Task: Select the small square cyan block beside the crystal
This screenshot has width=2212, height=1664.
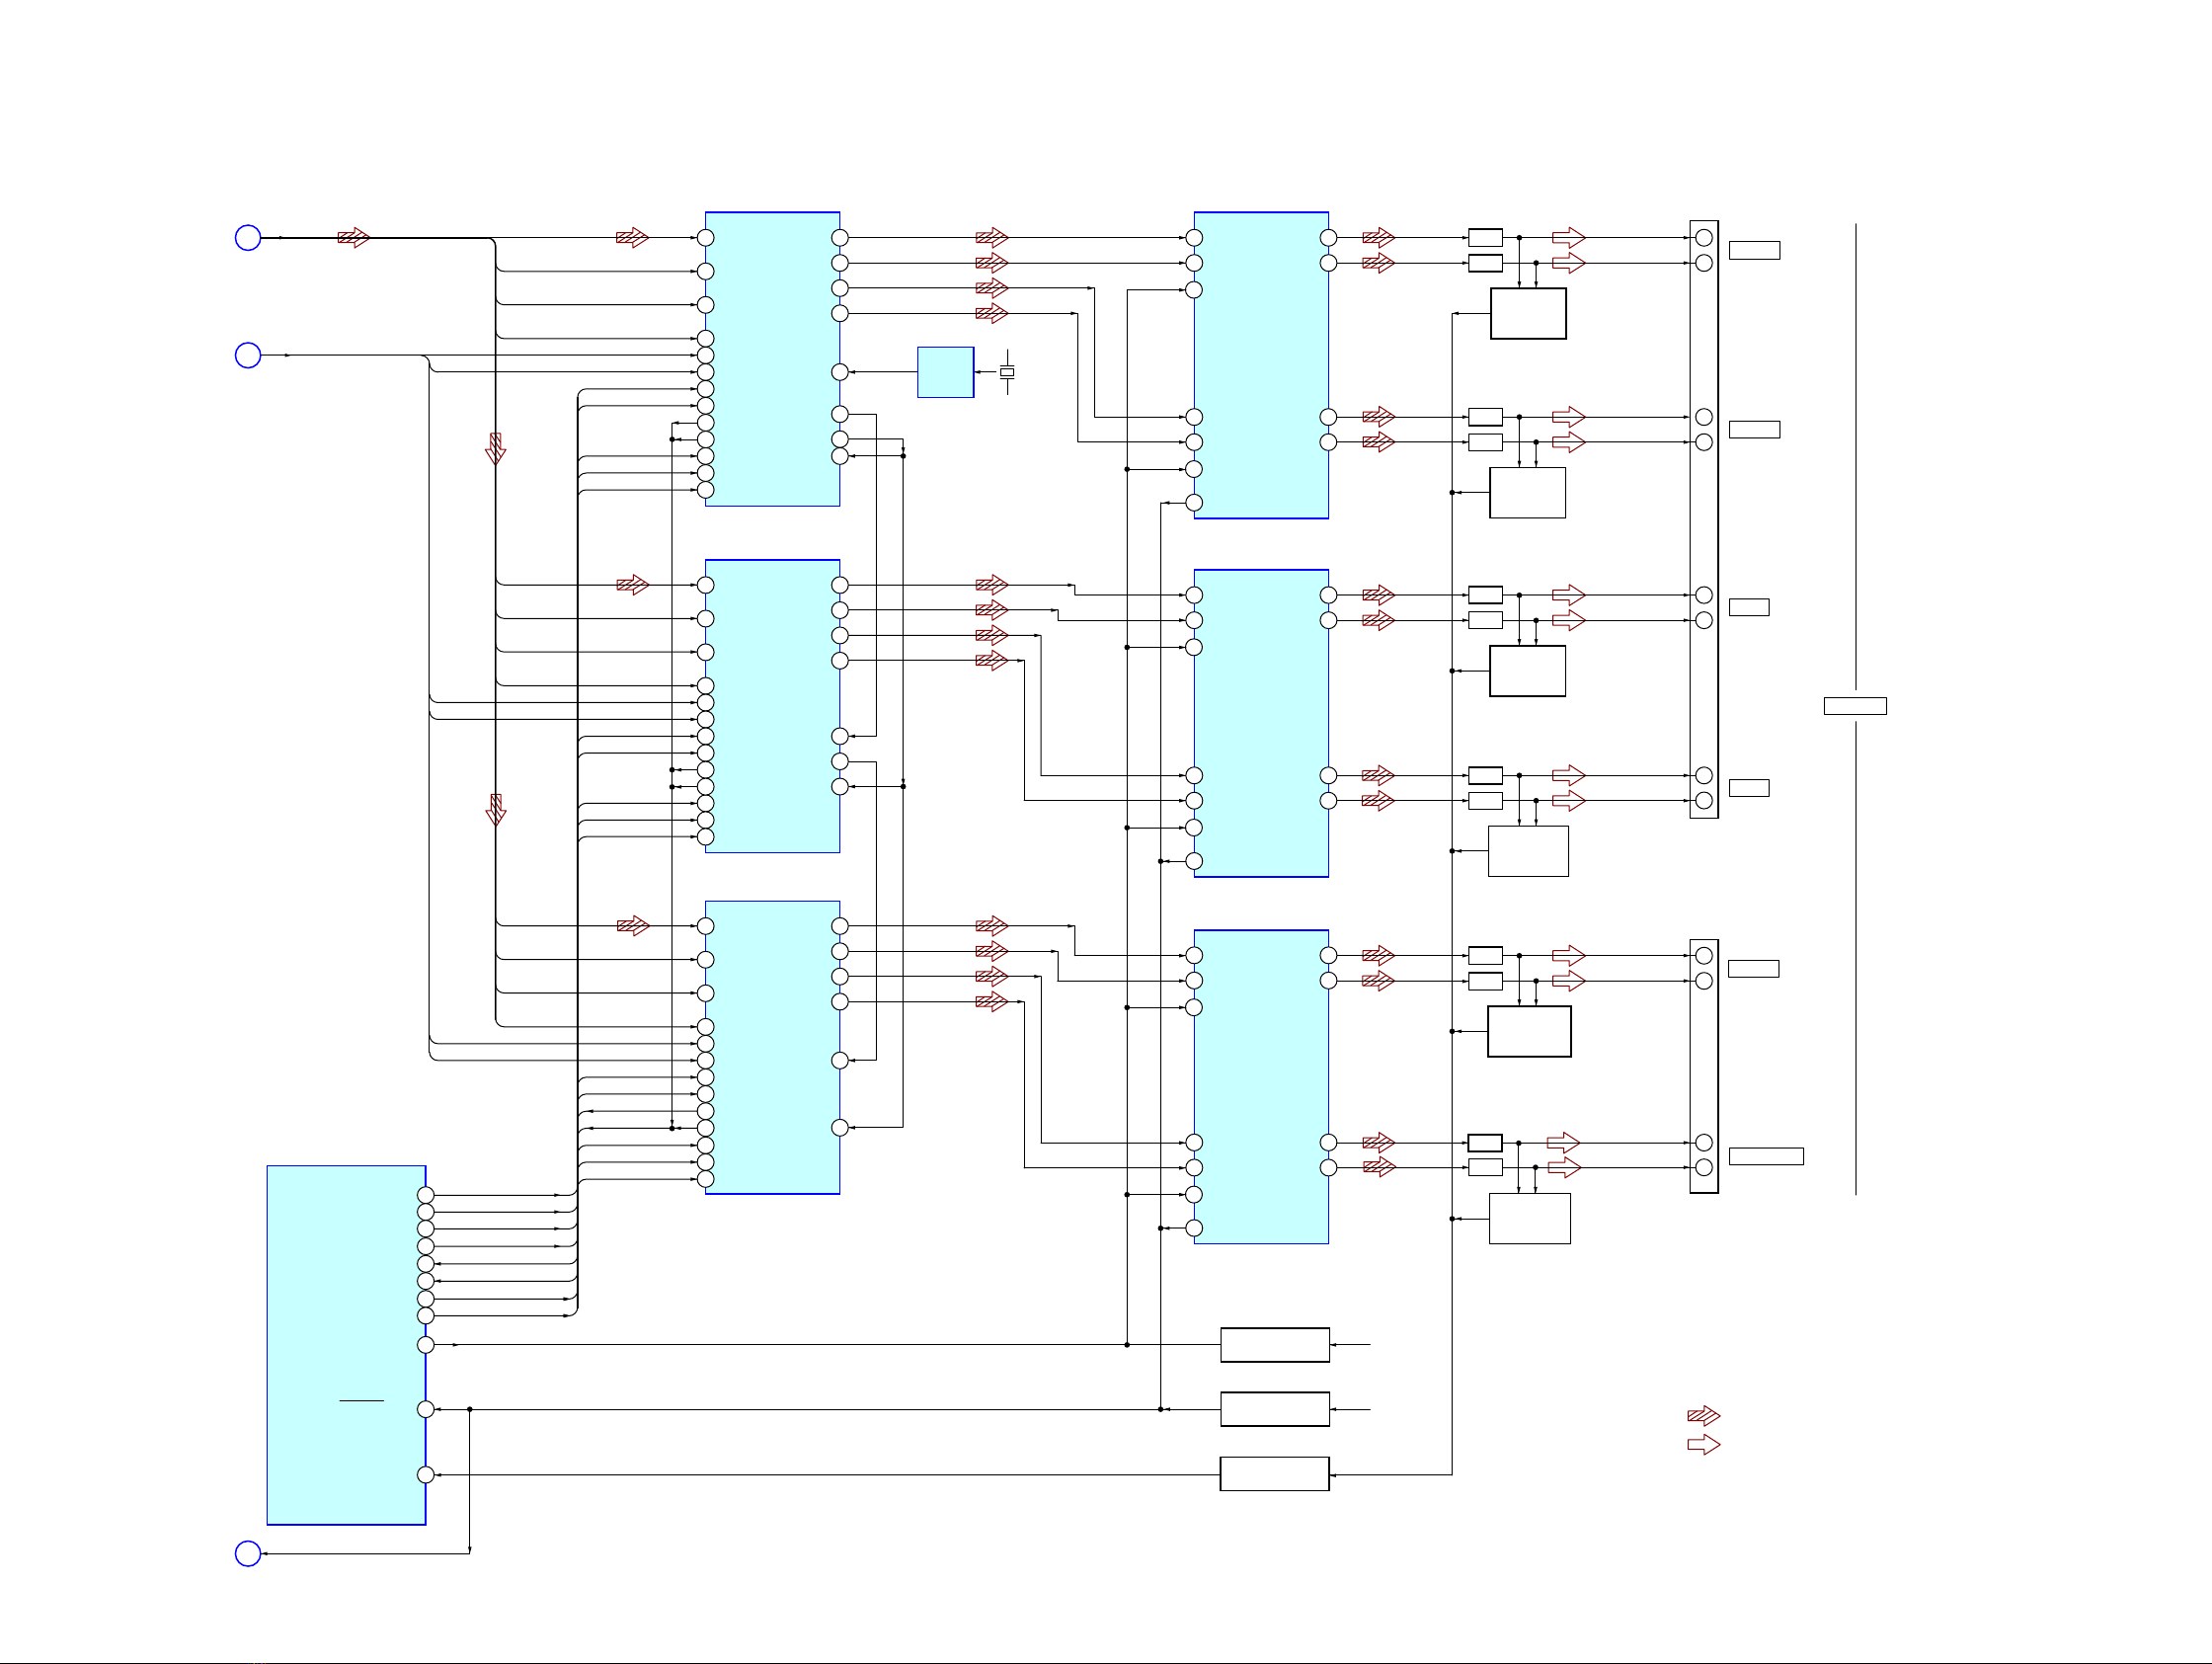Action: 945,372
